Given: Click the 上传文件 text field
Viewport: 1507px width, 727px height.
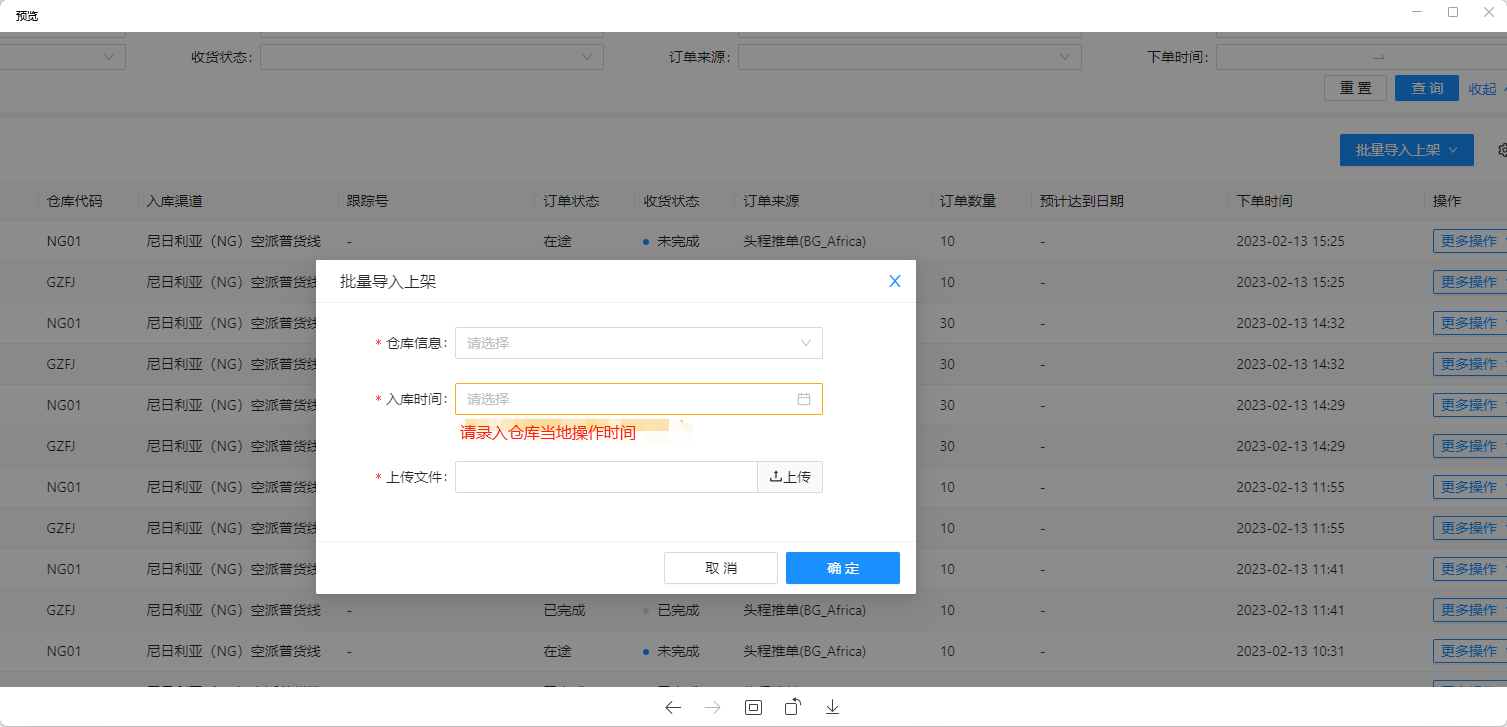Looking at the screenshot, I should [606, 477].
